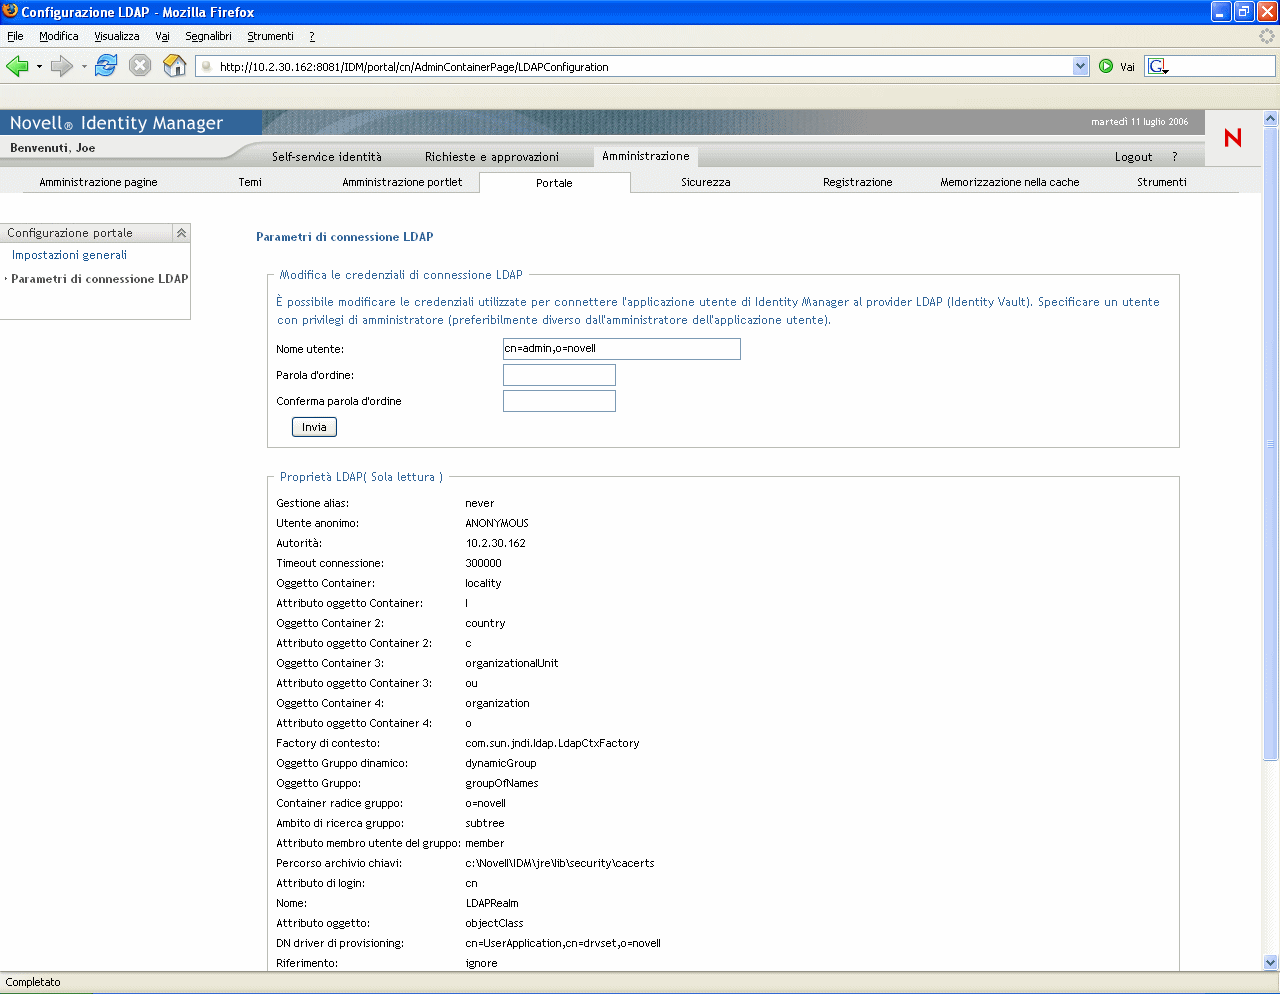Open the Memorizzazione nella cache subtab
Viewport: 1280px width, 994px height.
tap(1010, 182)
